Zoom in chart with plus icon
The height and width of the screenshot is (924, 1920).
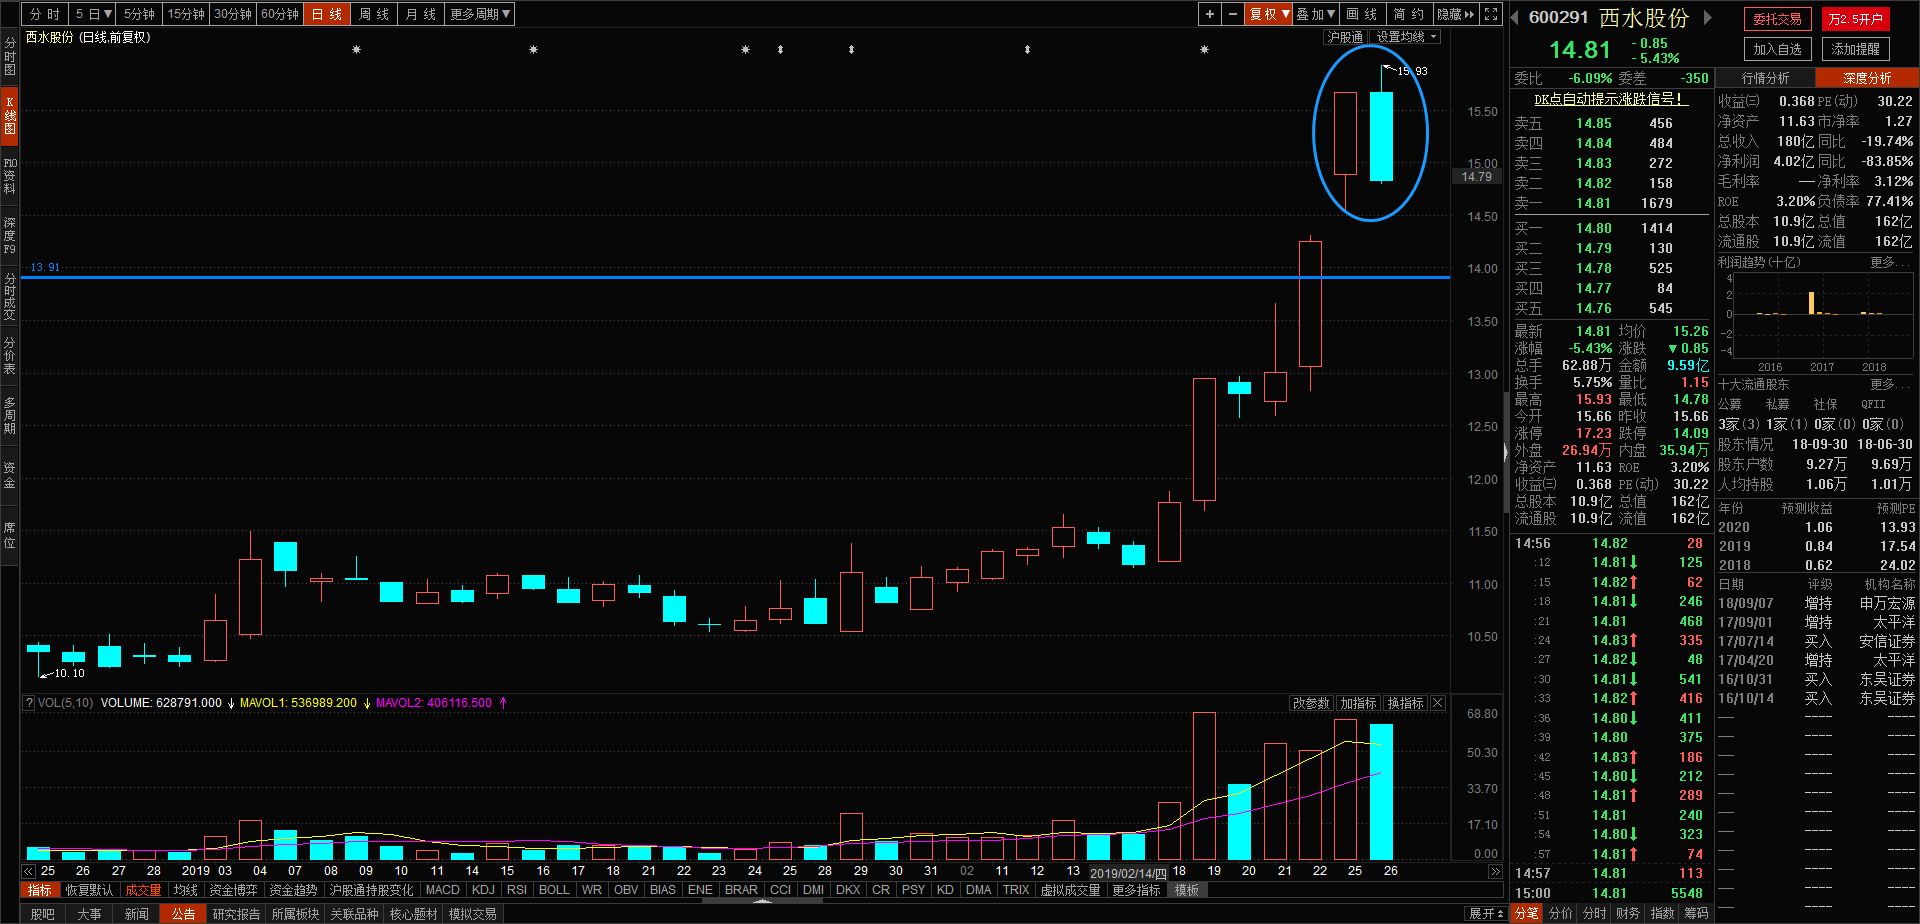pos(1210,14)
